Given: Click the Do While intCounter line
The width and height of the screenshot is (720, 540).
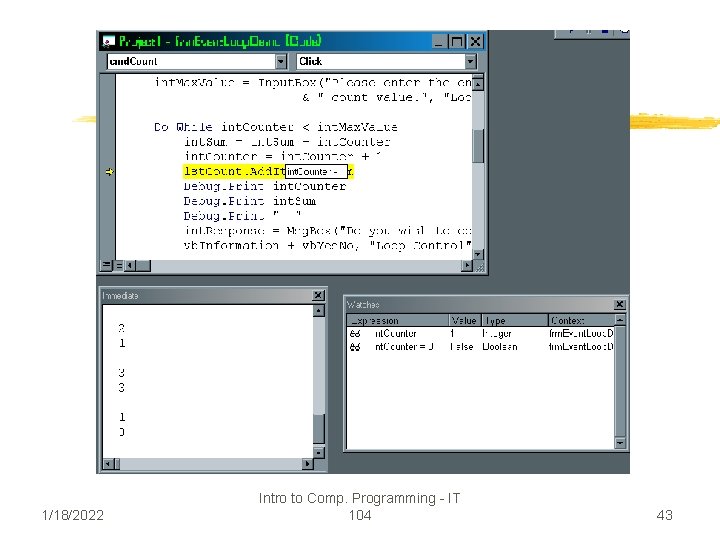Looking at the screenshot, I should point(276,127).
